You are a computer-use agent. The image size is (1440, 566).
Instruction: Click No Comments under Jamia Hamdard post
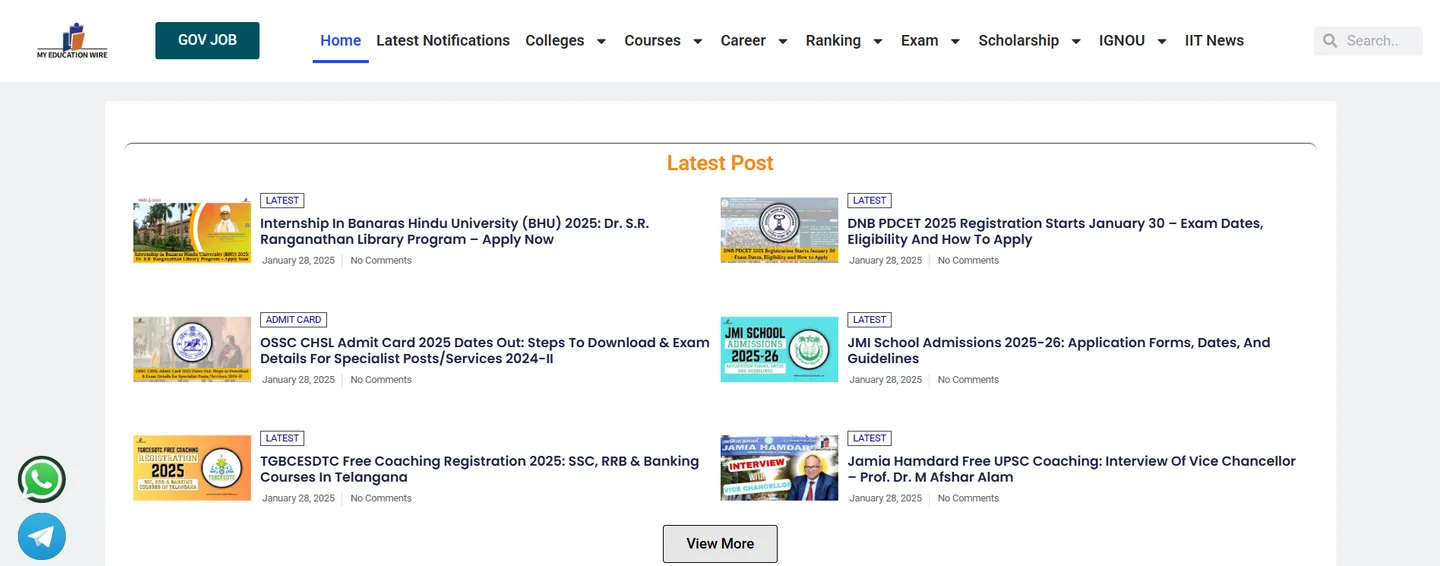(x=968, y=498)
